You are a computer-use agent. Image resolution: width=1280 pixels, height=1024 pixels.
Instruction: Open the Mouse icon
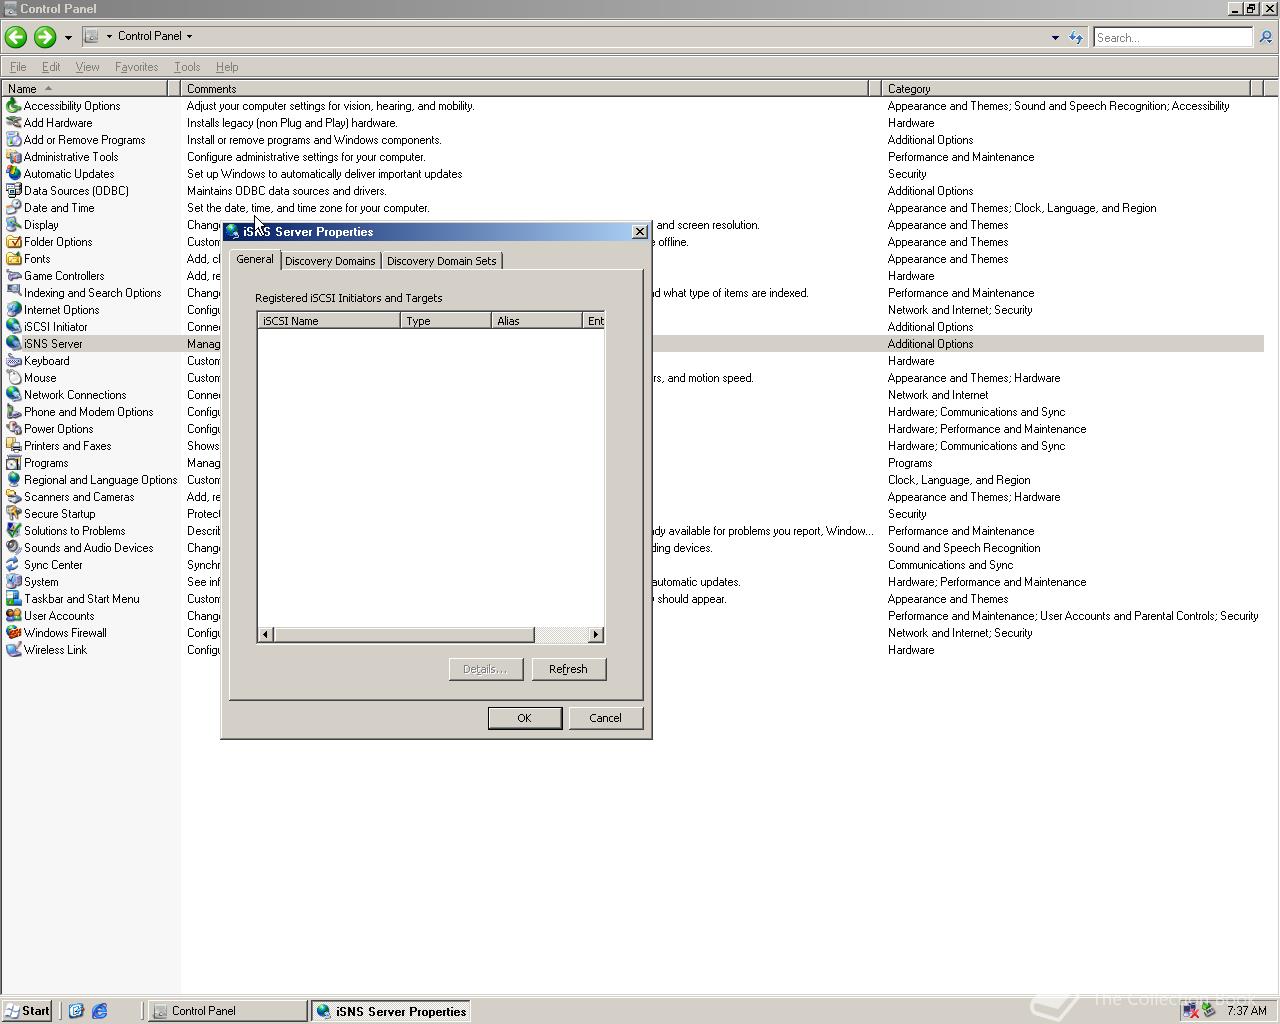[14, 378]
